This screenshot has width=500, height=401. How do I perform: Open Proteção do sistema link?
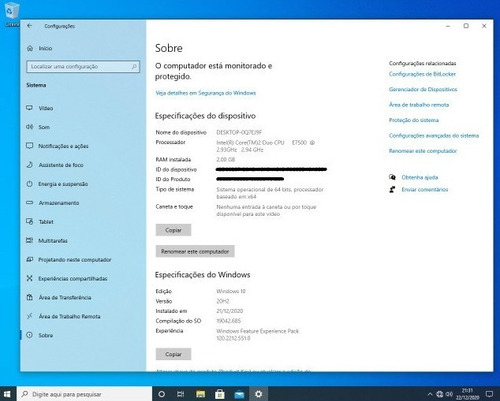pos(414,120)
